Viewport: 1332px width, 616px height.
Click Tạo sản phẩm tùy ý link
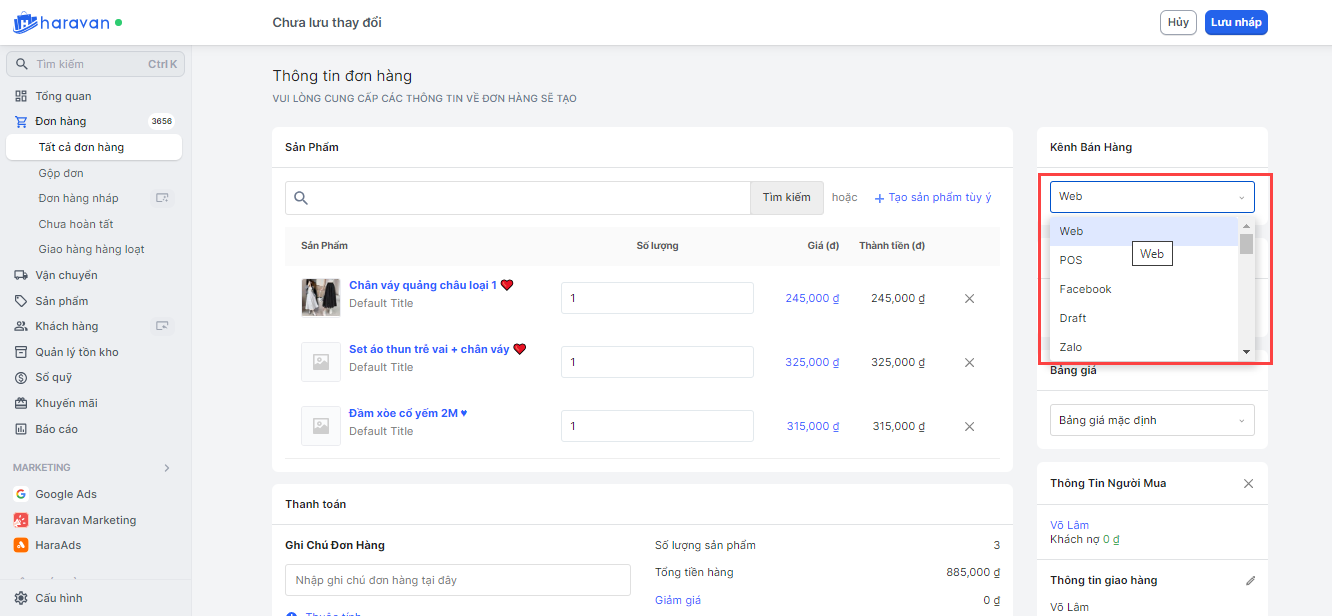tap(933, 198)
